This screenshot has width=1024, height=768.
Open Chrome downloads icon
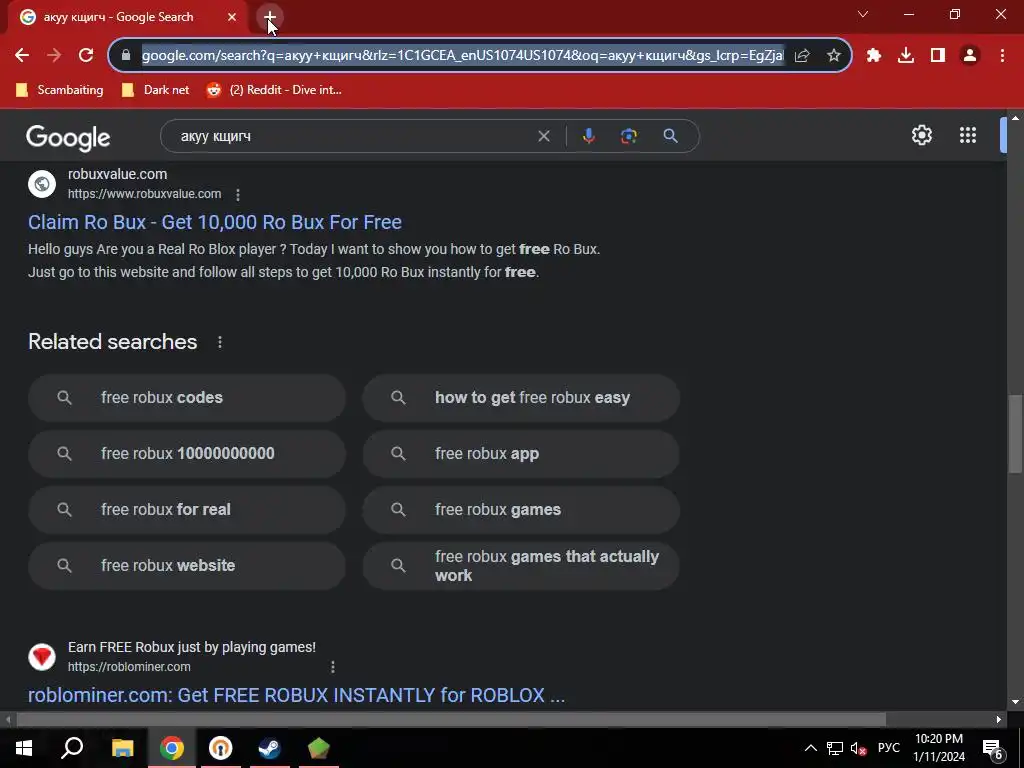pos(906,56)
